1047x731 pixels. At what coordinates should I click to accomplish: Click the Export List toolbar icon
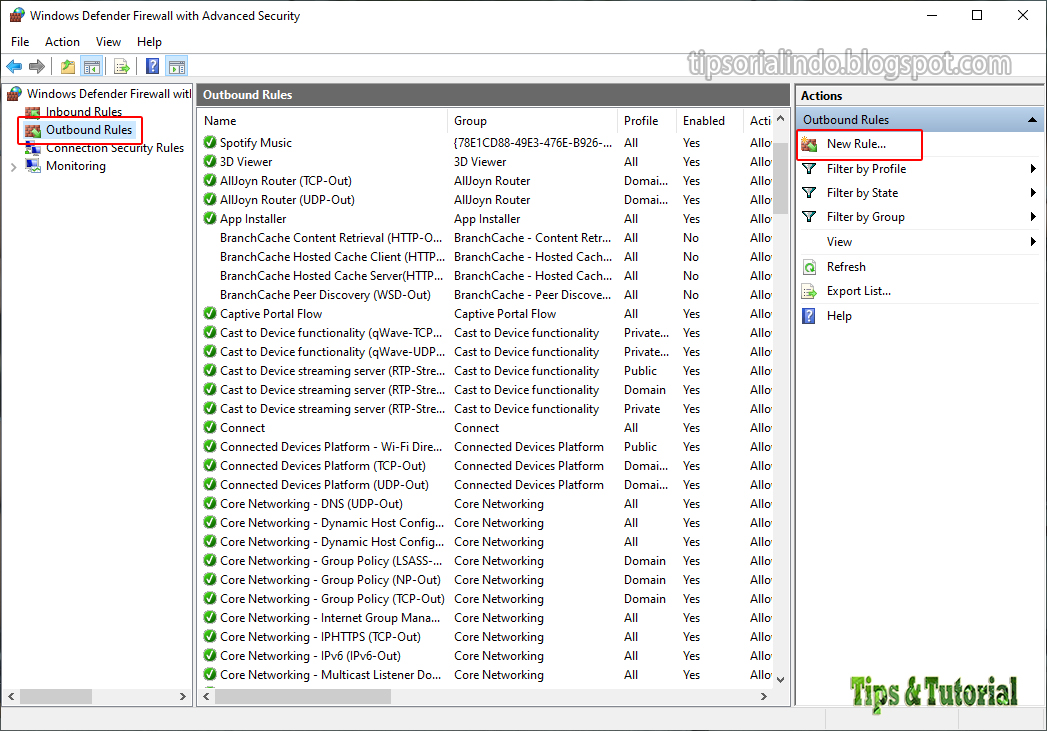119,66
